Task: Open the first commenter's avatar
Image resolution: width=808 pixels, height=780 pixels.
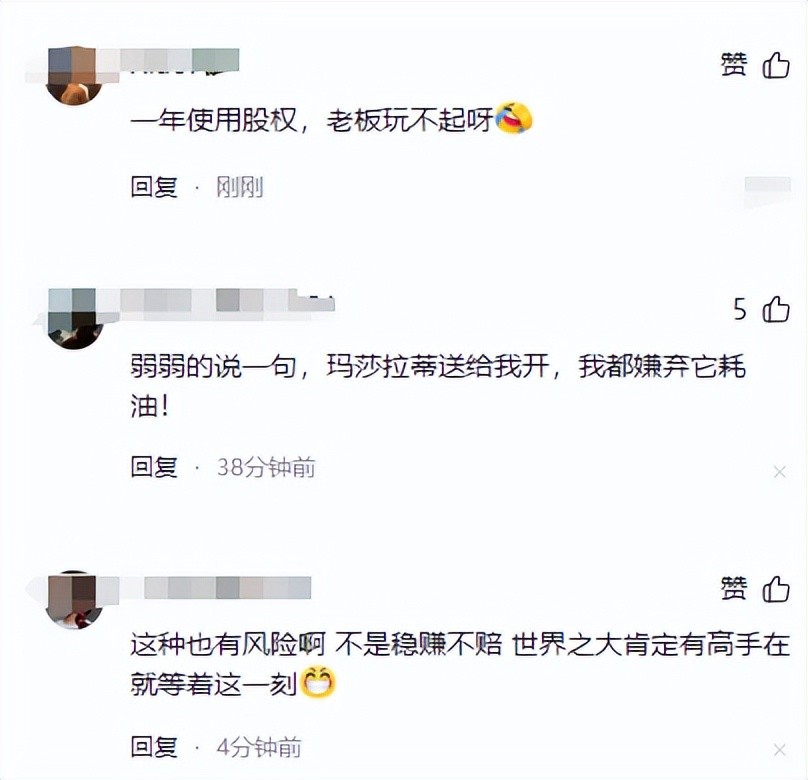Action: pos(74,75)
